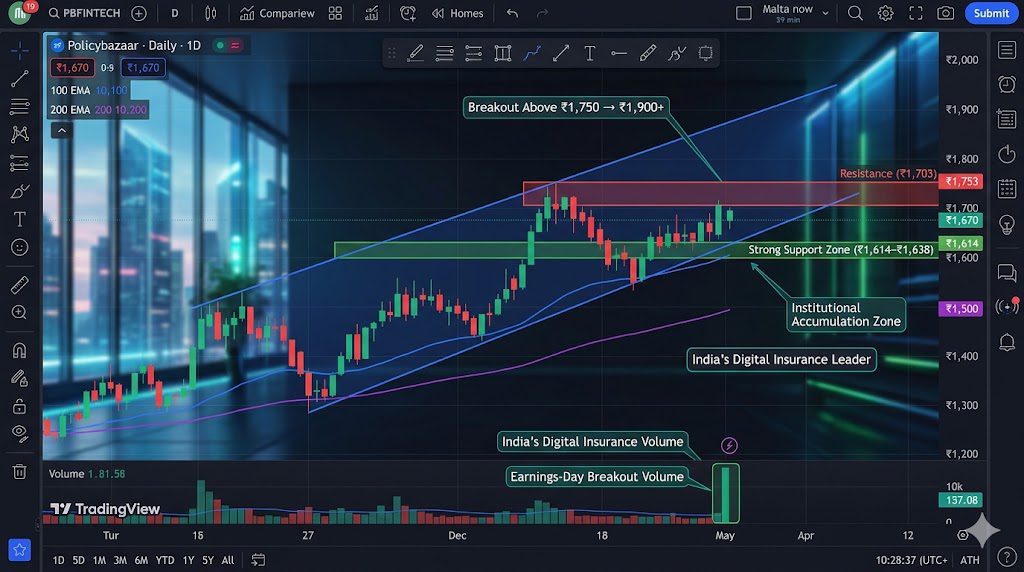Screen dimensions: 1024x572
Task: Select the 6M time range
Action: click(x=141, y=560)
